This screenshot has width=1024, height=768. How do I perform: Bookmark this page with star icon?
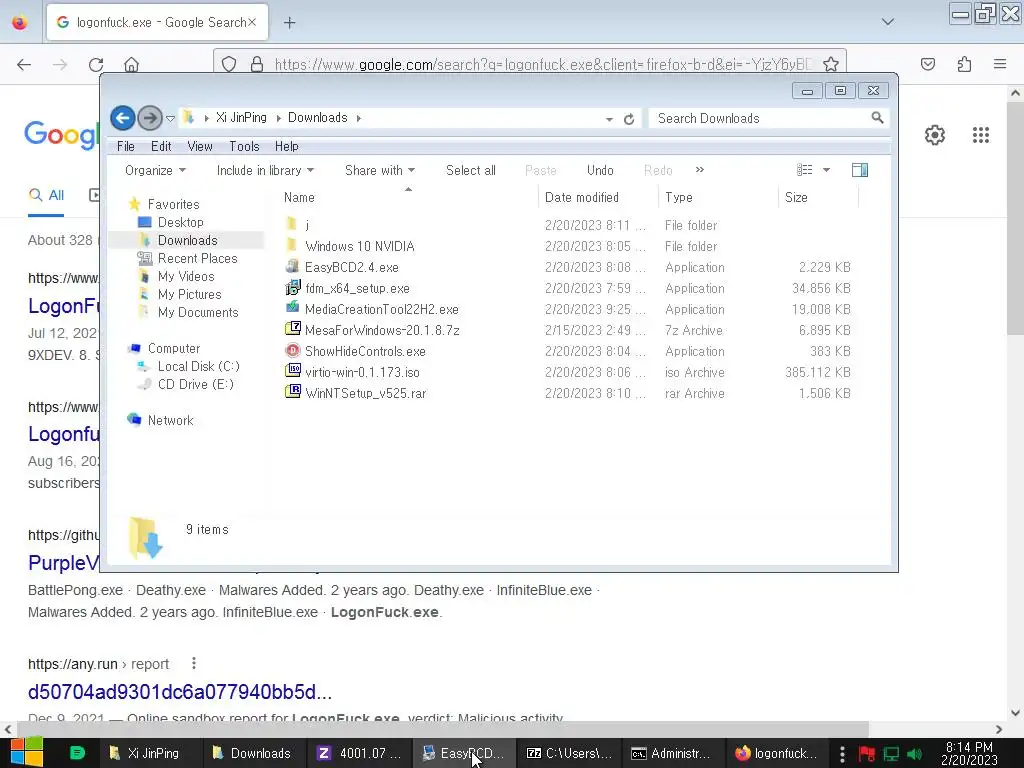(831, 64)
